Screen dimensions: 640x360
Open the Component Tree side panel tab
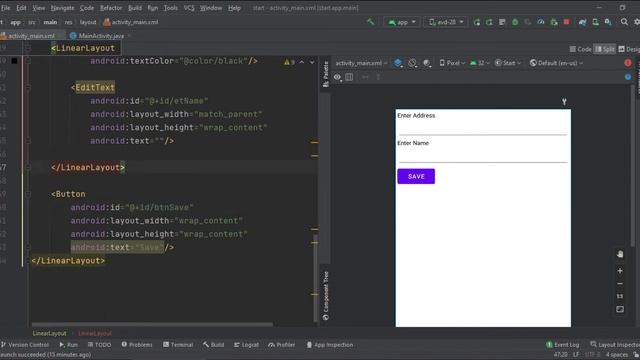click(x=326, y=296)
